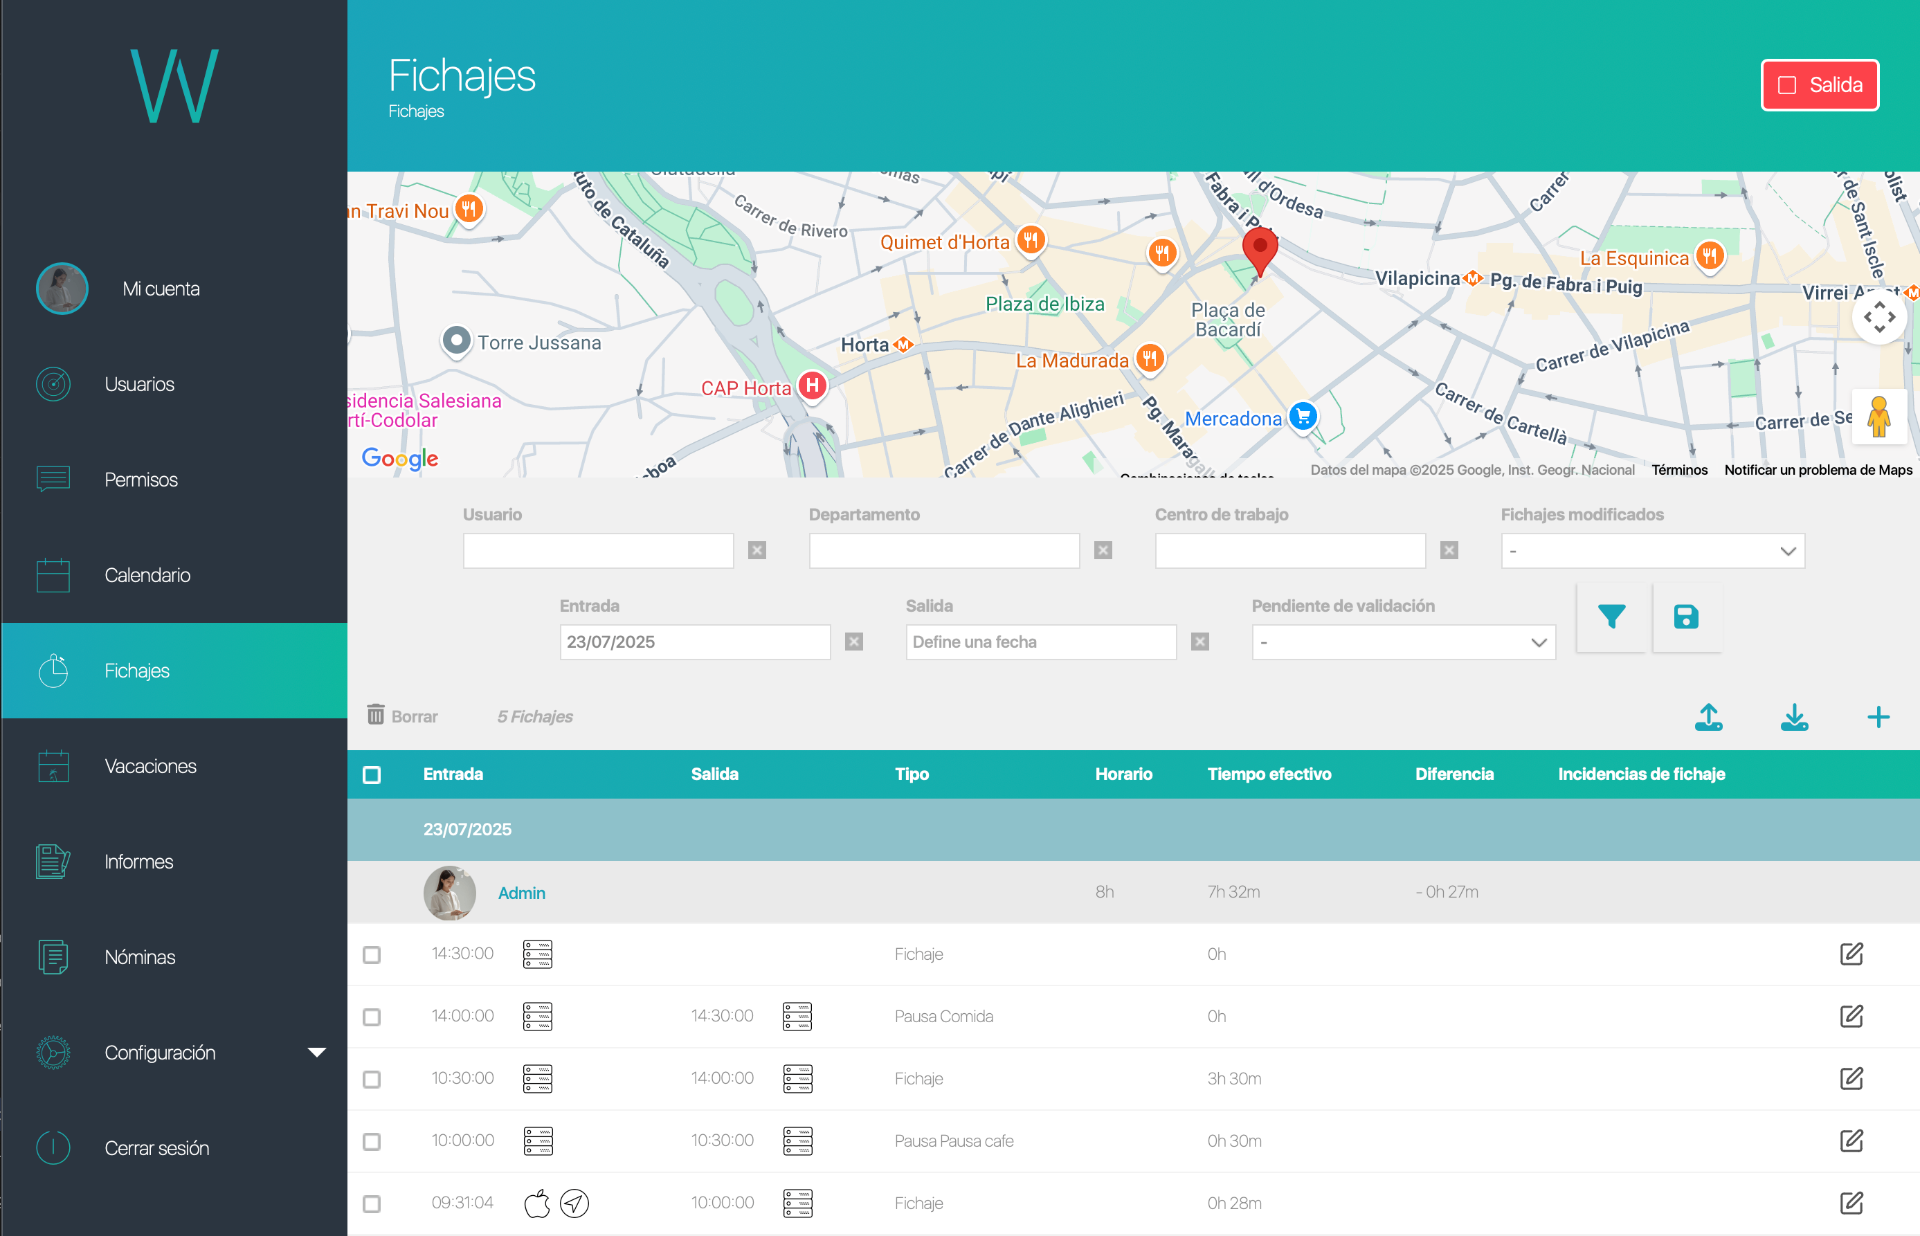Clear the Centro de trabajo filter
Viewport: 1920px width, 1236px height.
pyautogui.click(x=1449, y=550)
